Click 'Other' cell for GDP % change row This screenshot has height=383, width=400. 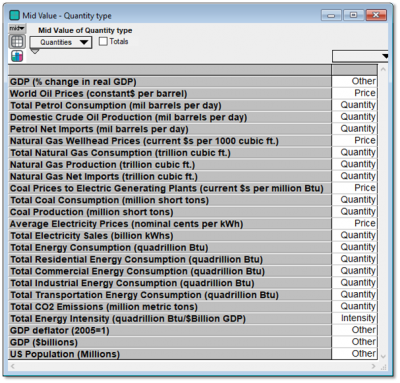click(x=355, y=81)
